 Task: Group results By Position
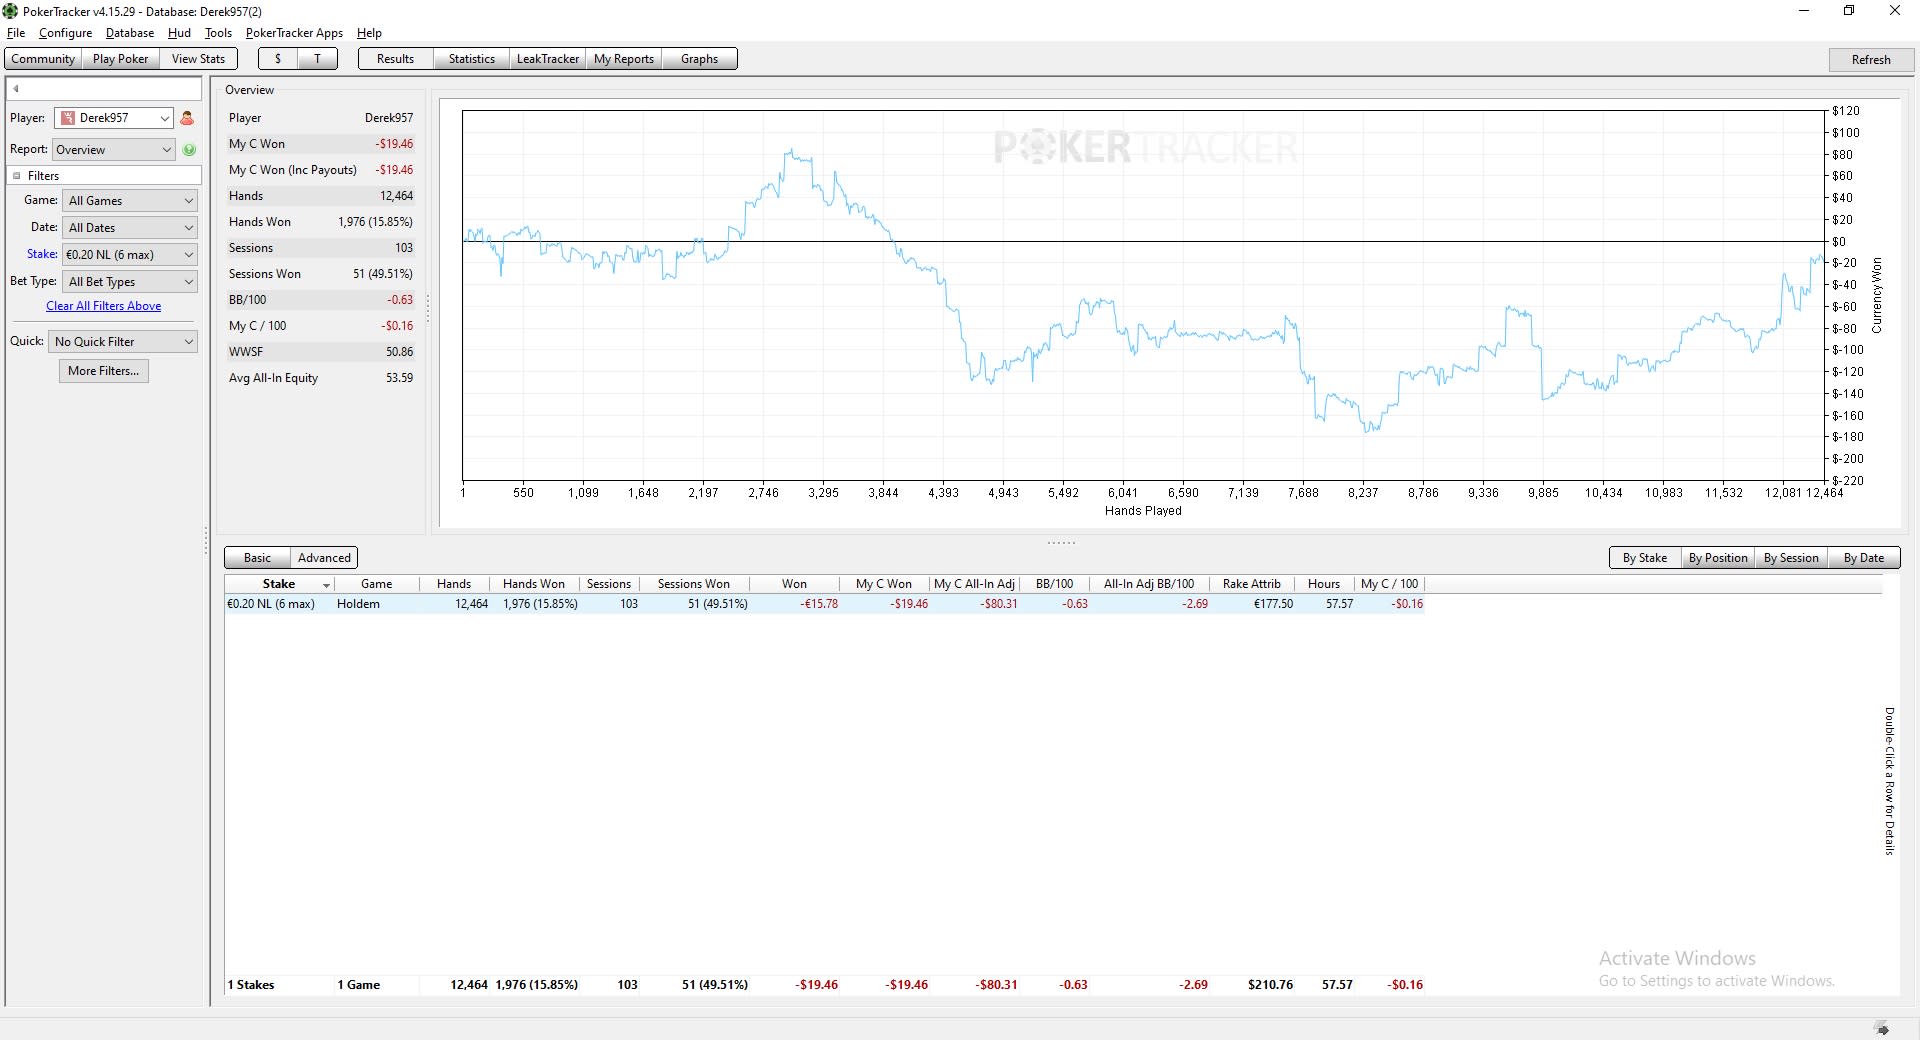click(1718, 558)
